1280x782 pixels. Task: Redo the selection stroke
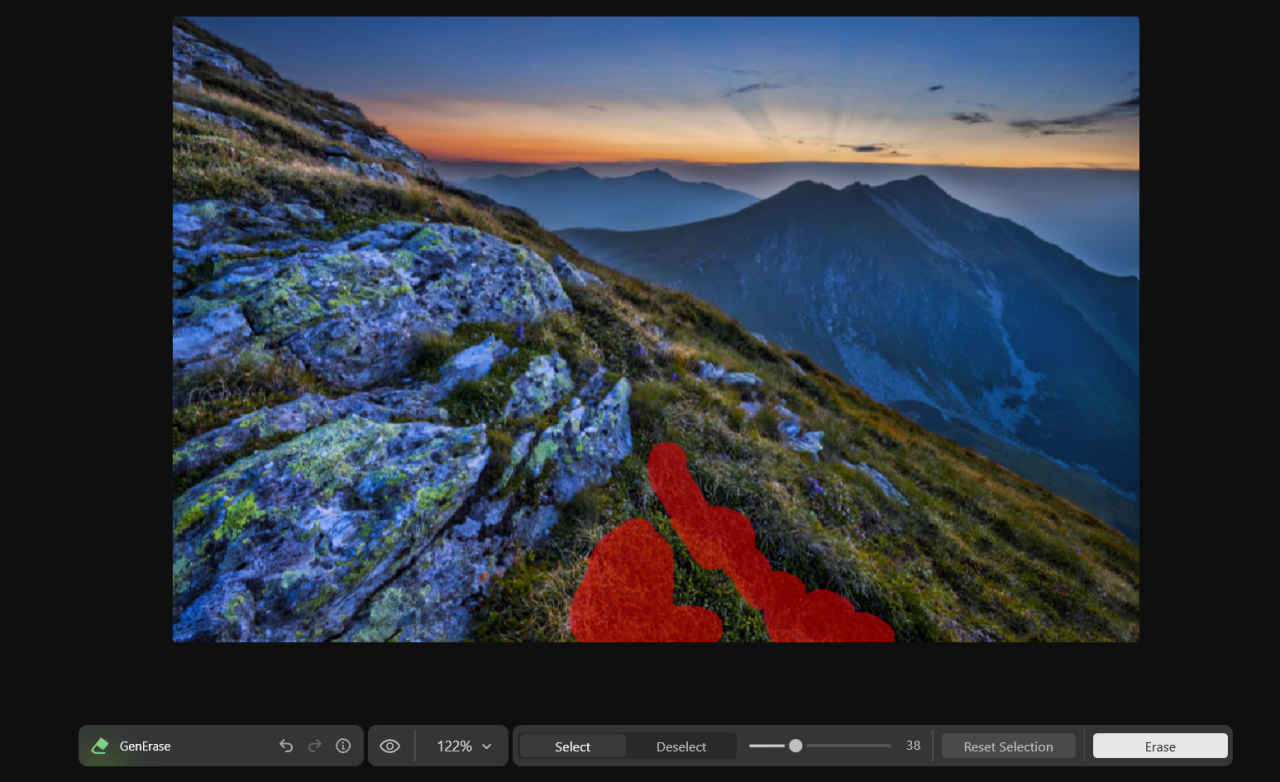point(315,746)
